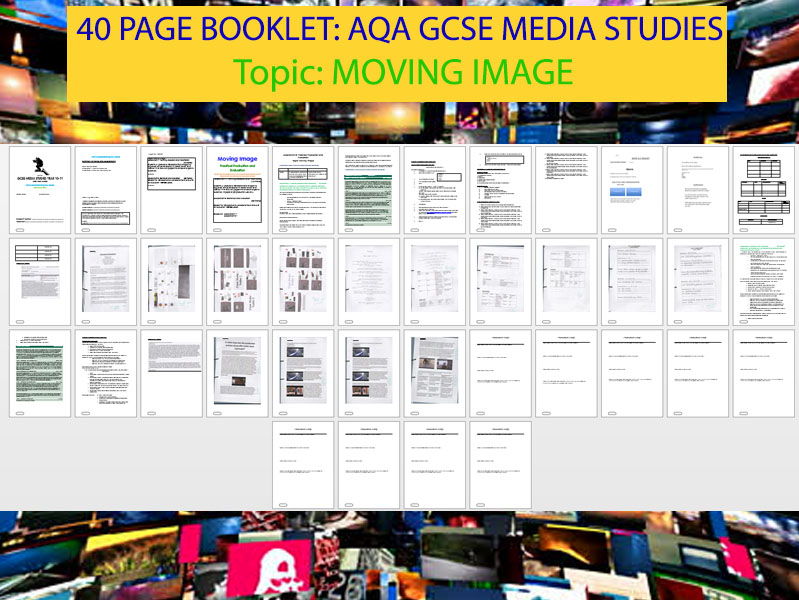Select the page thumbnail titled "Moving Image"

click(237, 190)
